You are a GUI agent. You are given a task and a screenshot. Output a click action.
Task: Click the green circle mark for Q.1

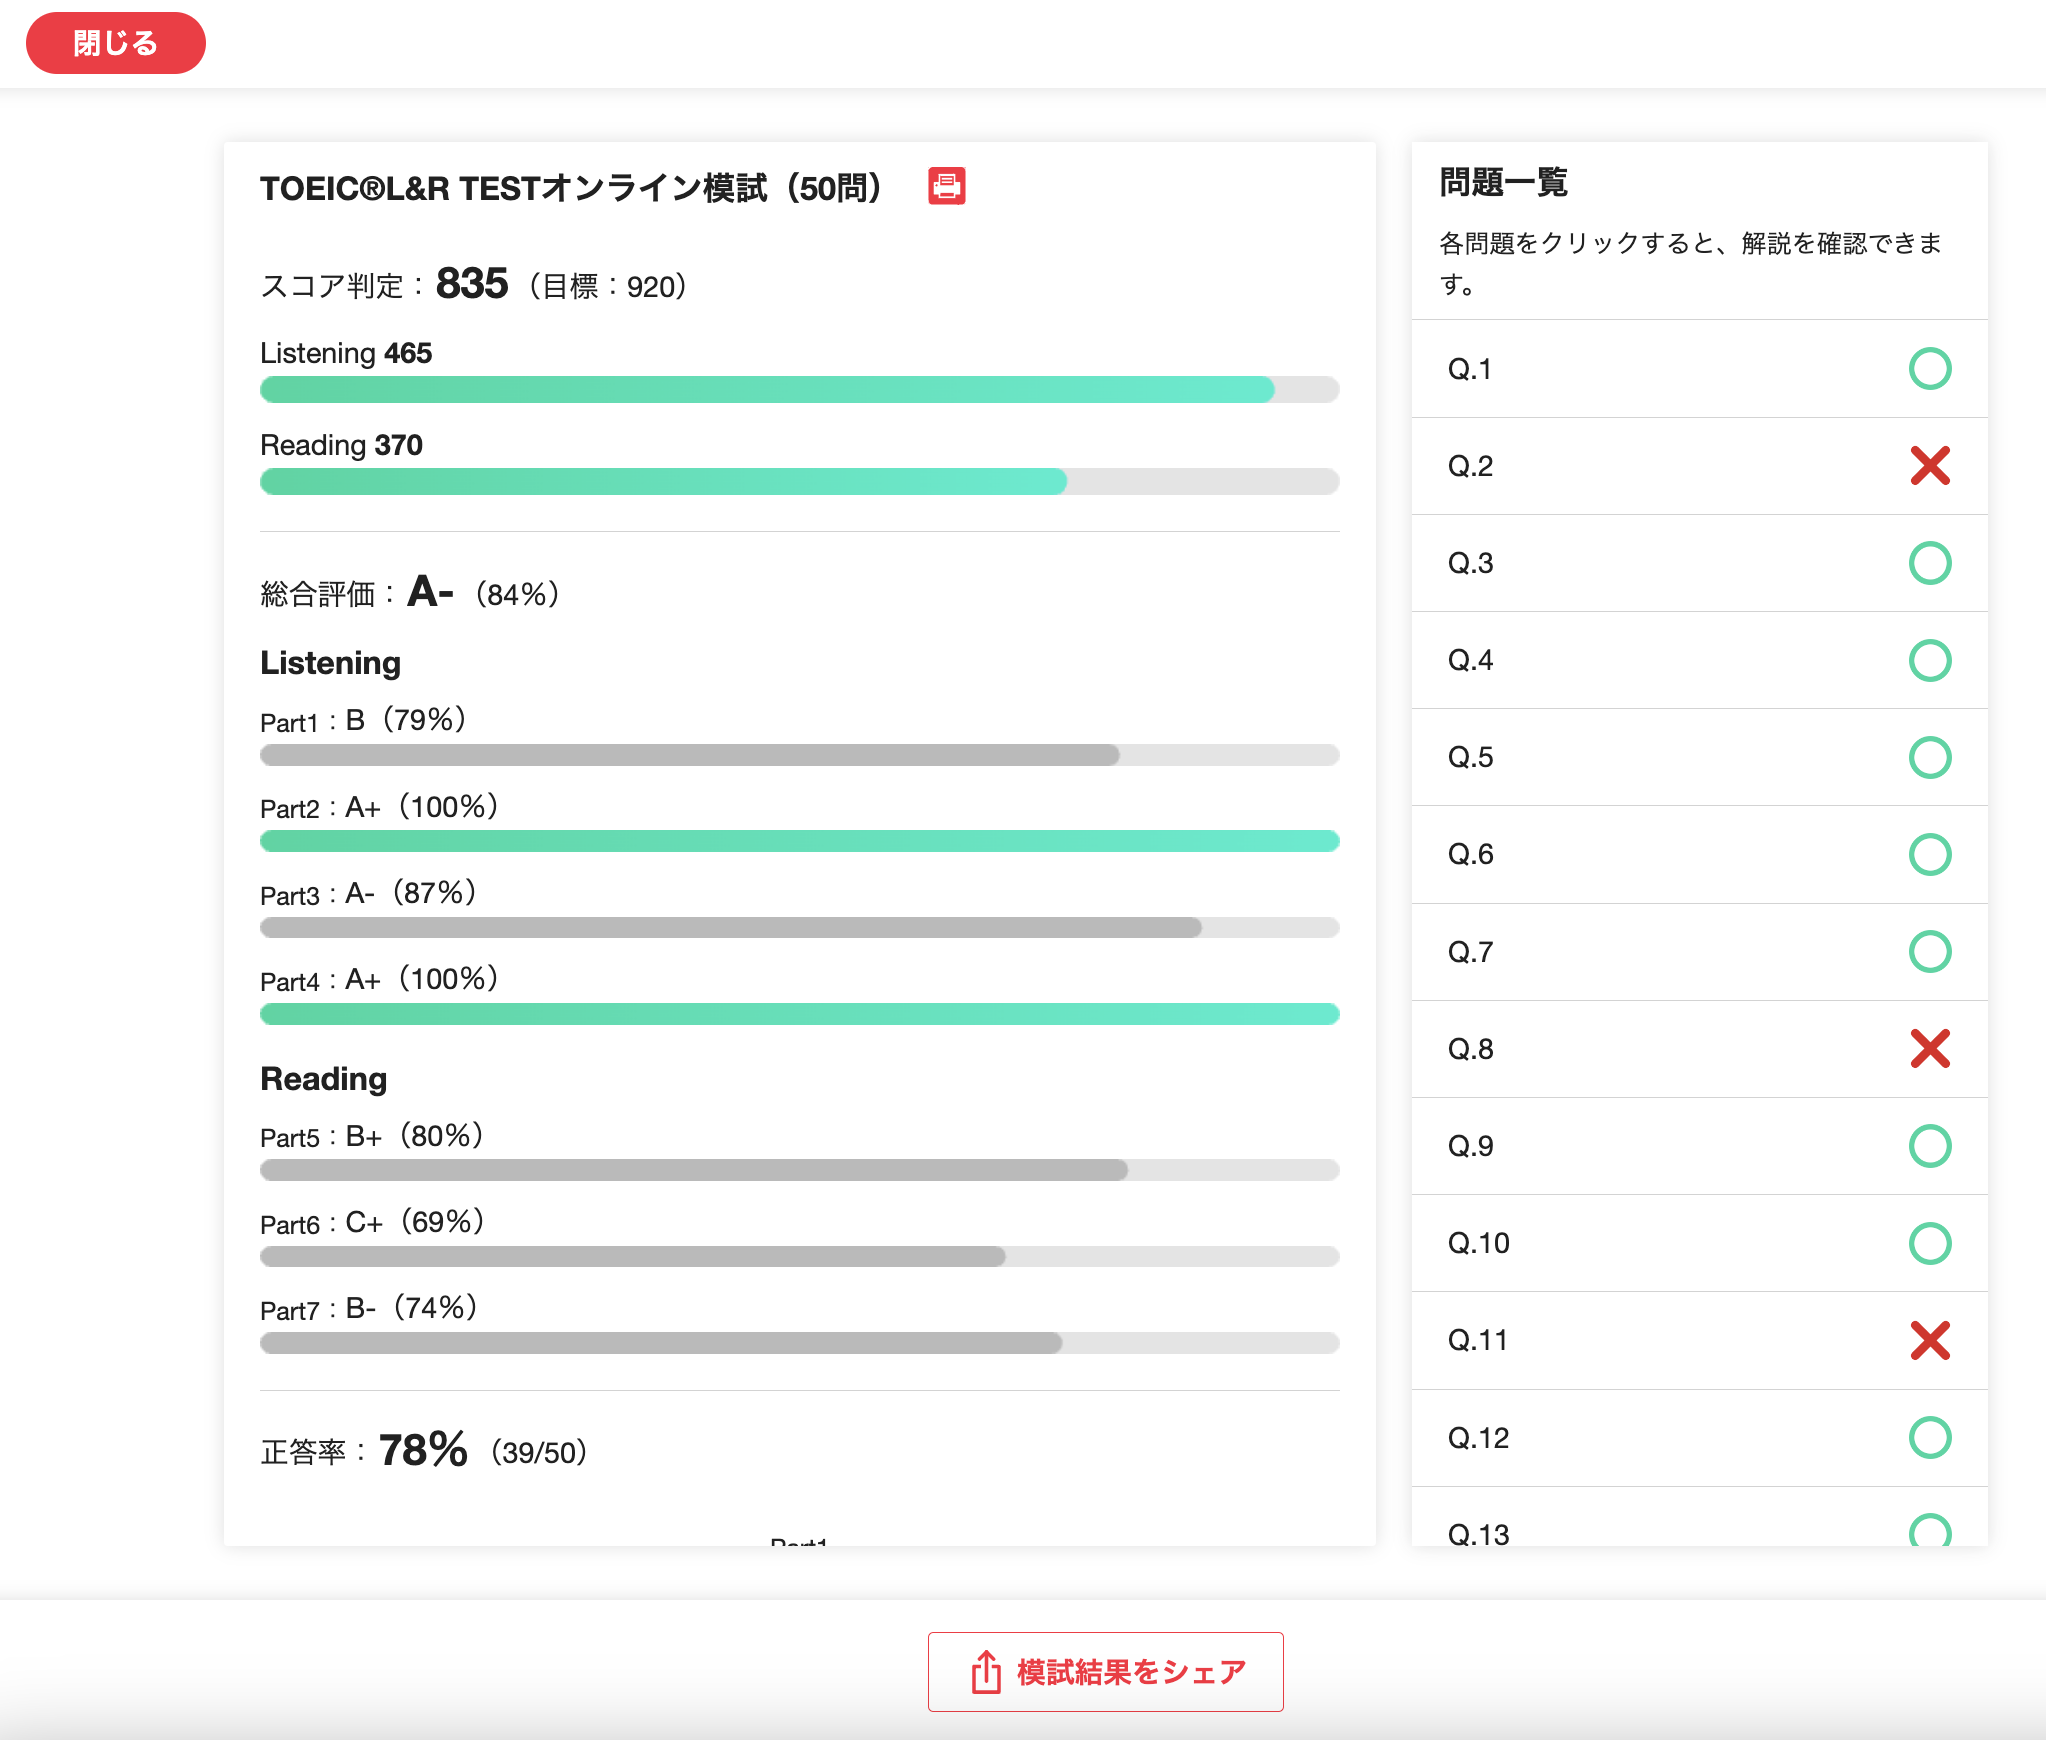(x=1929, y=369)
